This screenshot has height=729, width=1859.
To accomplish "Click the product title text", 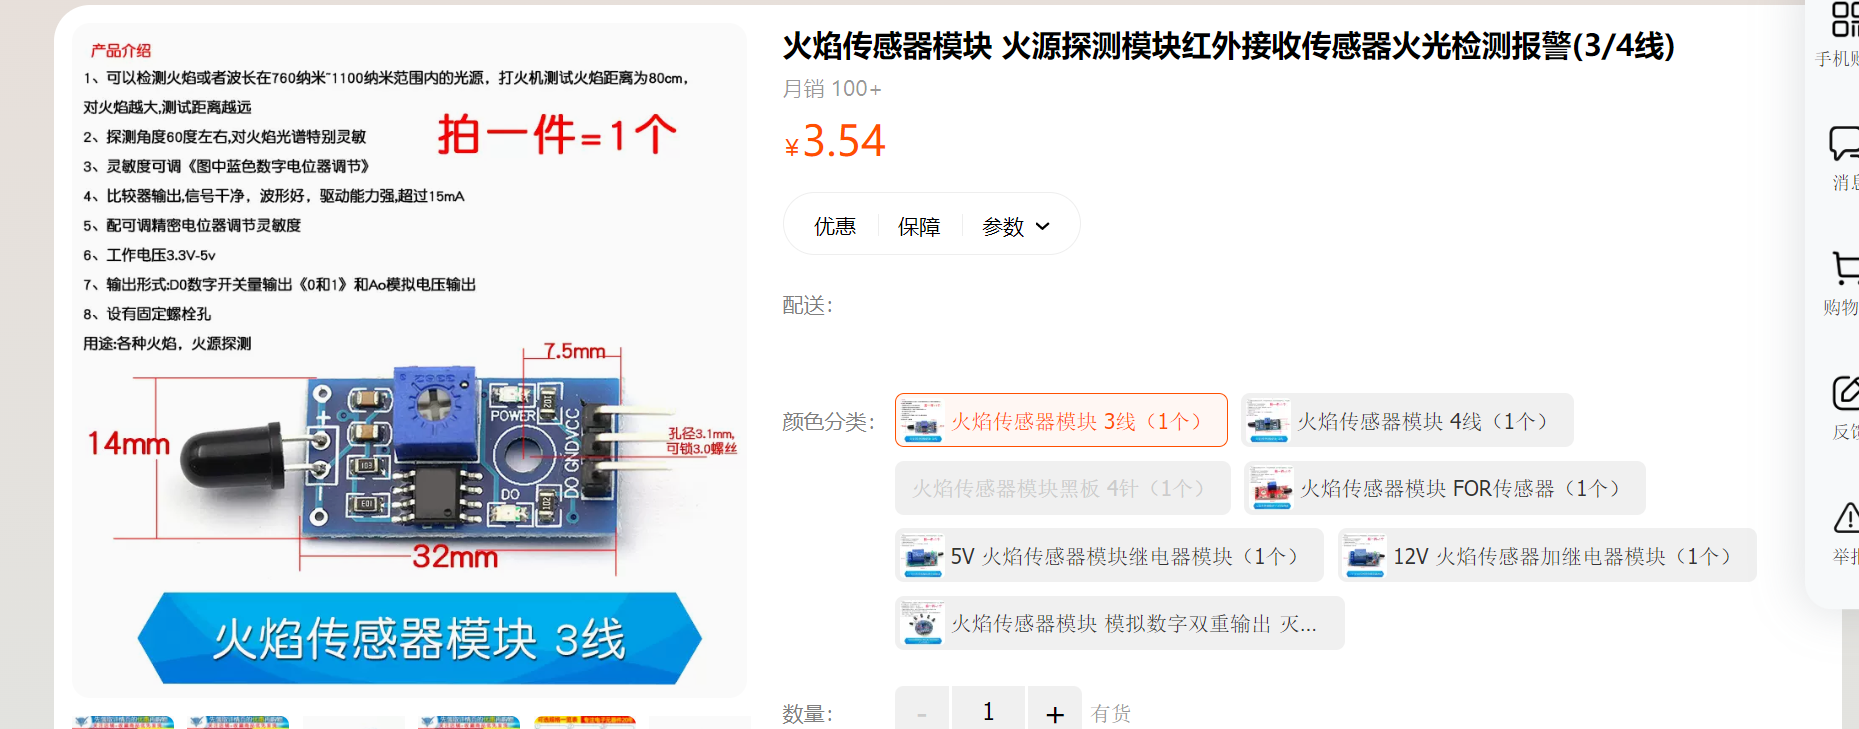I will point(1228,46).
